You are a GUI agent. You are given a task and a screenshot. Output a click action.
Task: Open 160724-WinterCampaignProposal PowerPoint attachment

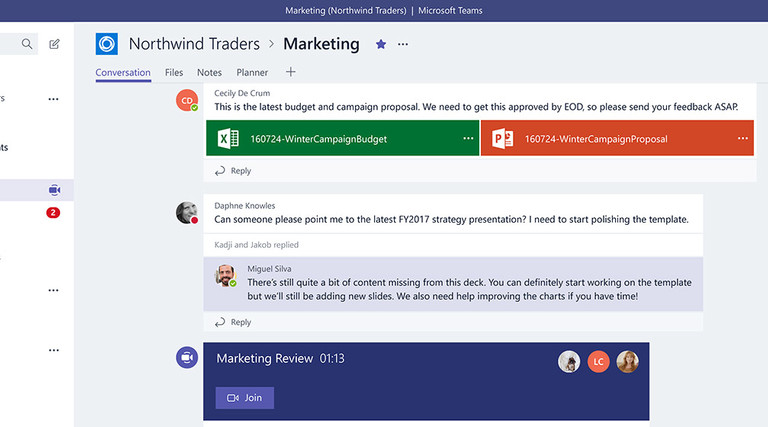tap(617, 138)
